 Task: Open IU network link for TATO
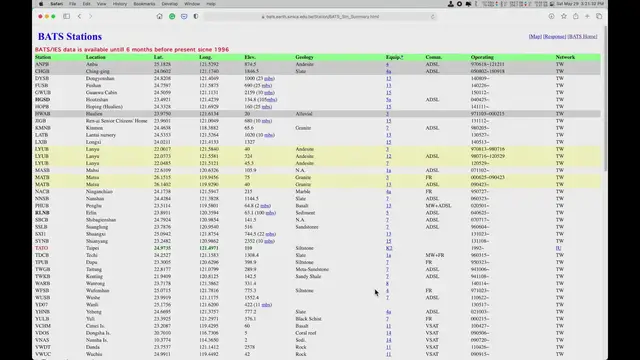[x=558, y=248]
